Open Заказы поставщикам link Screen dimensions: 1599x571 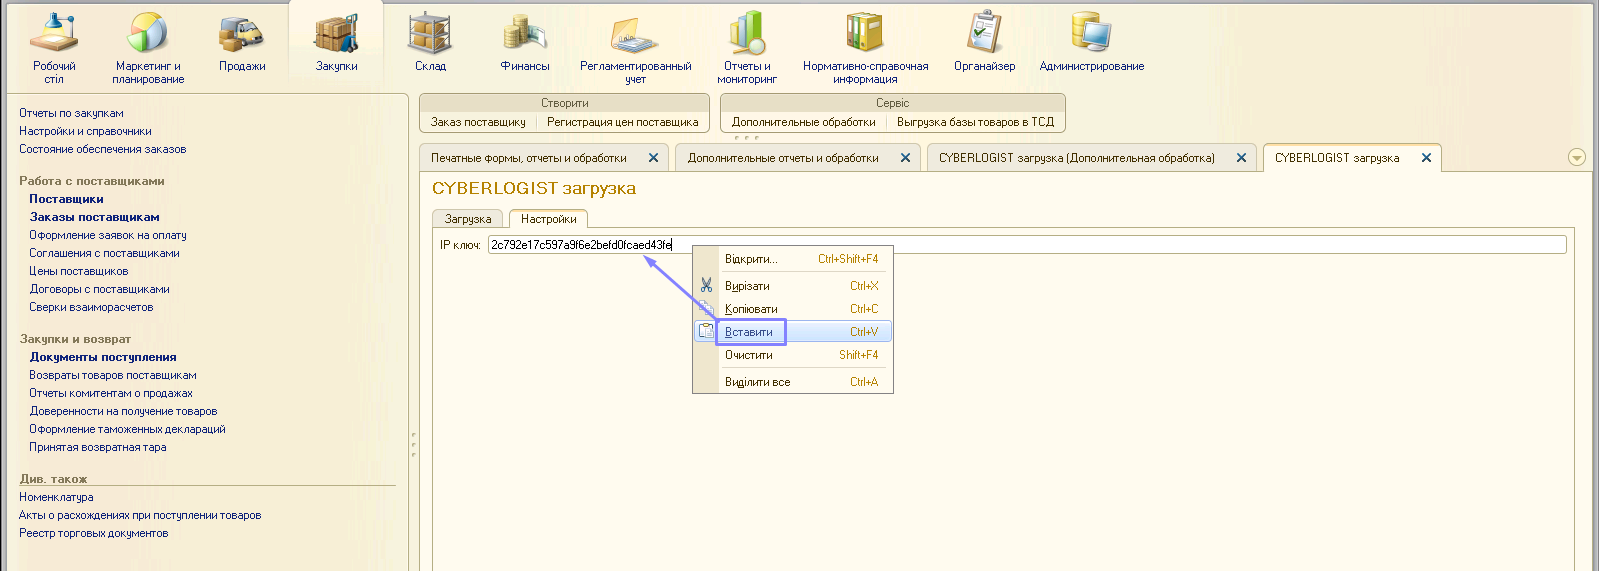tap(94, 217)
